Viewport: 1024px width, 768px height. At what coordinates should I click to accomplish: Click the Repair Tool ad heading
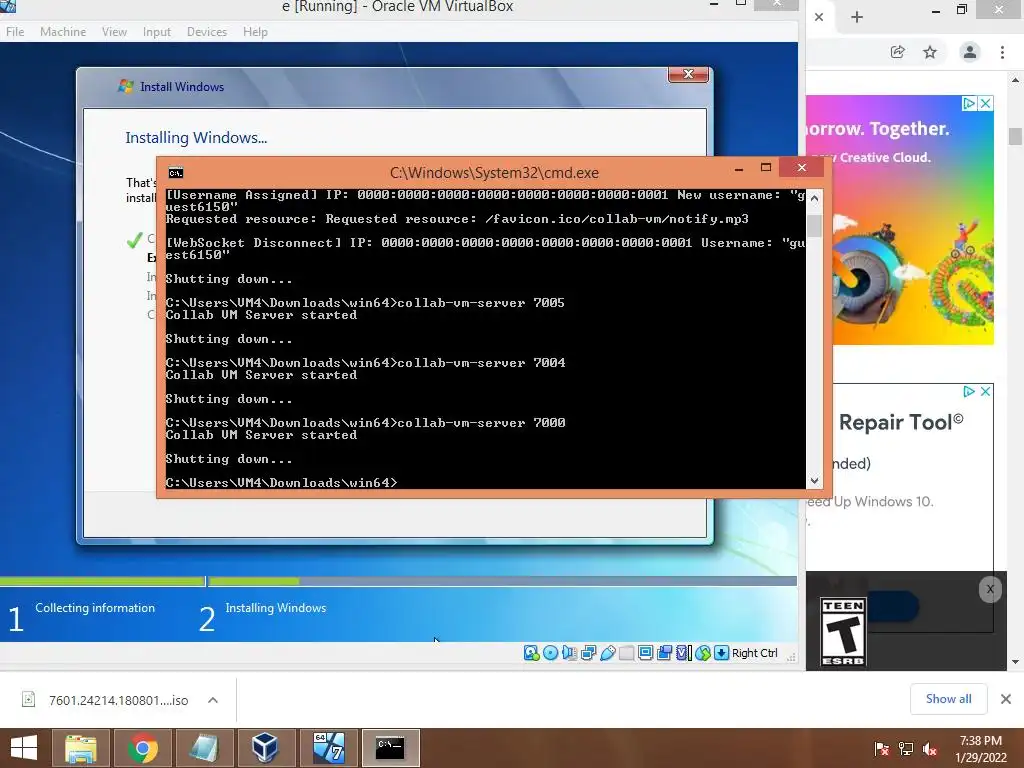(x=901, y=423)
